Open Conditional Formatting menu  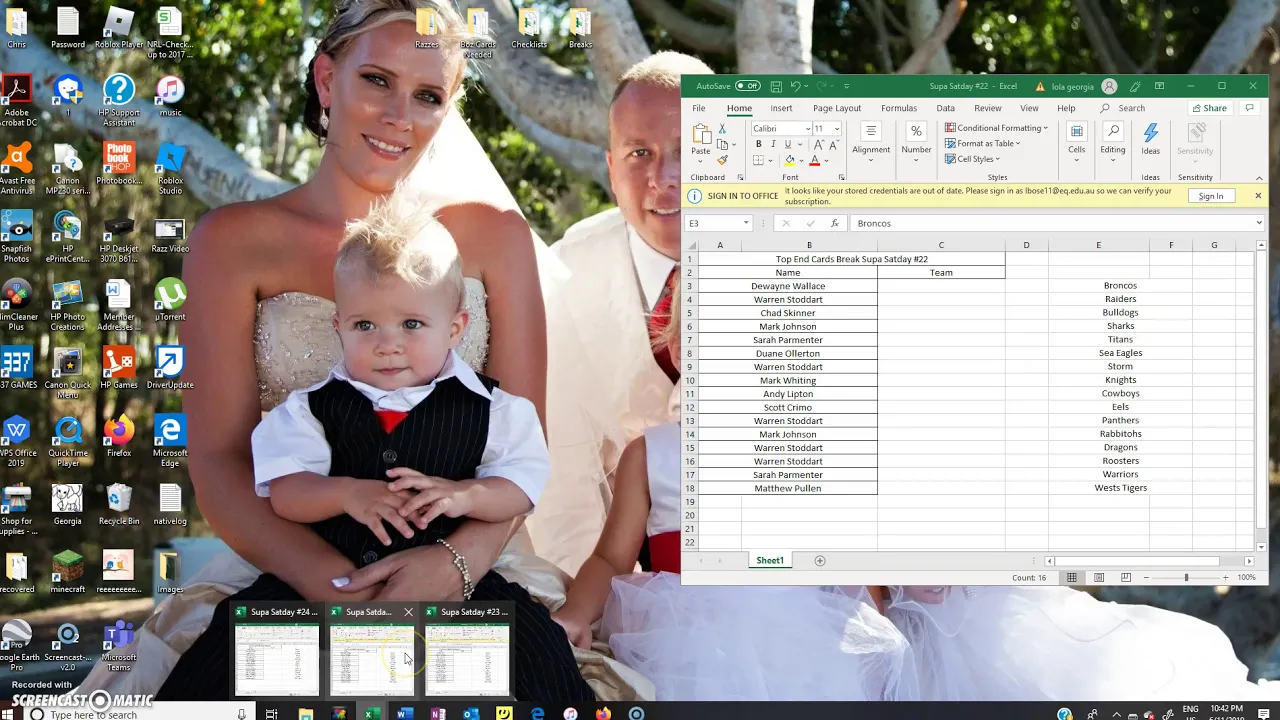[x=996, y=128]
